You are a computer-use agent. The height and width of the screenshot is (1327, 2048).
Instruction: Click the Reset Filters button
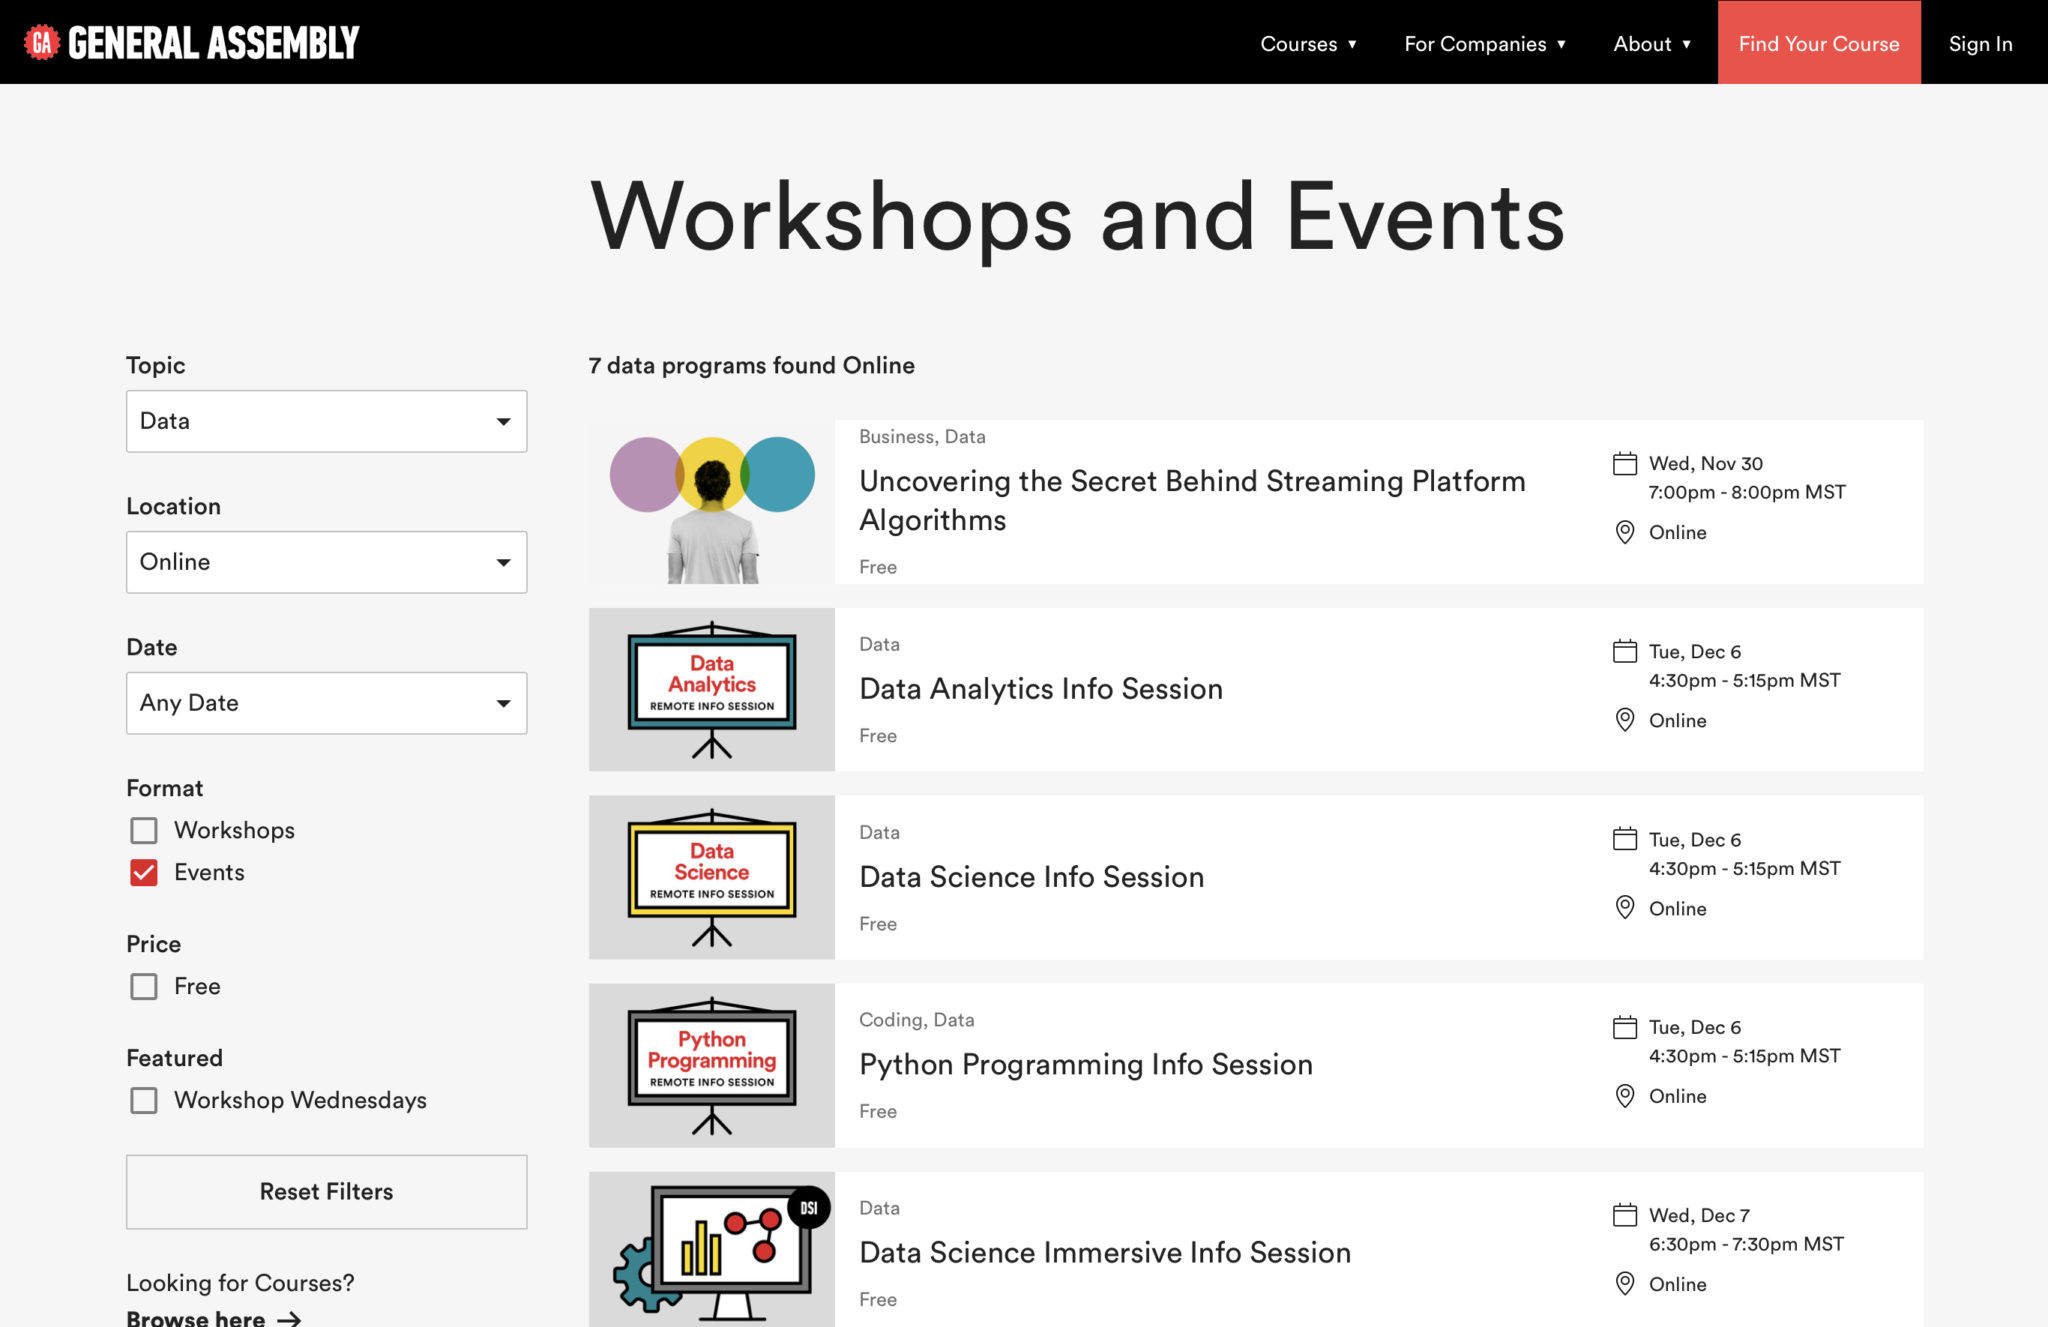click(325, 1191)
